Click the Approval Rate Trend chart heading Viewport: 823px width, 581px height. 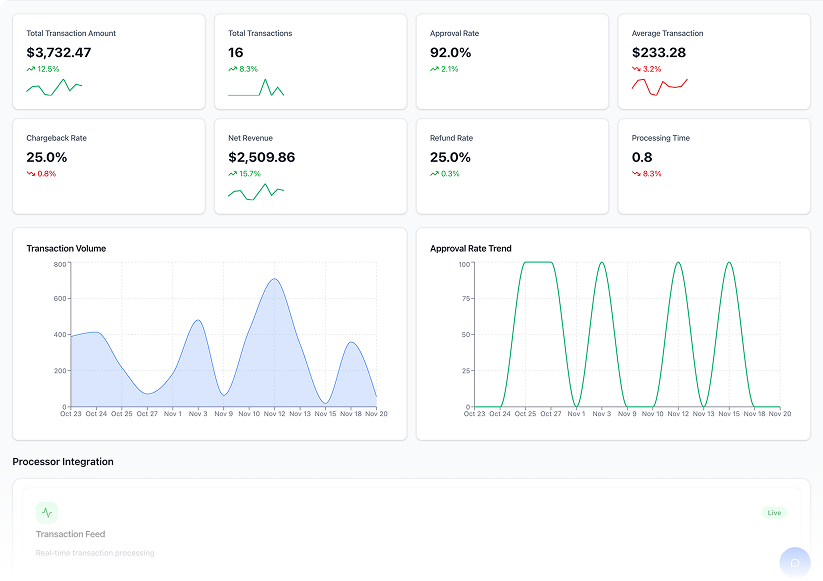tap(470, 248)
